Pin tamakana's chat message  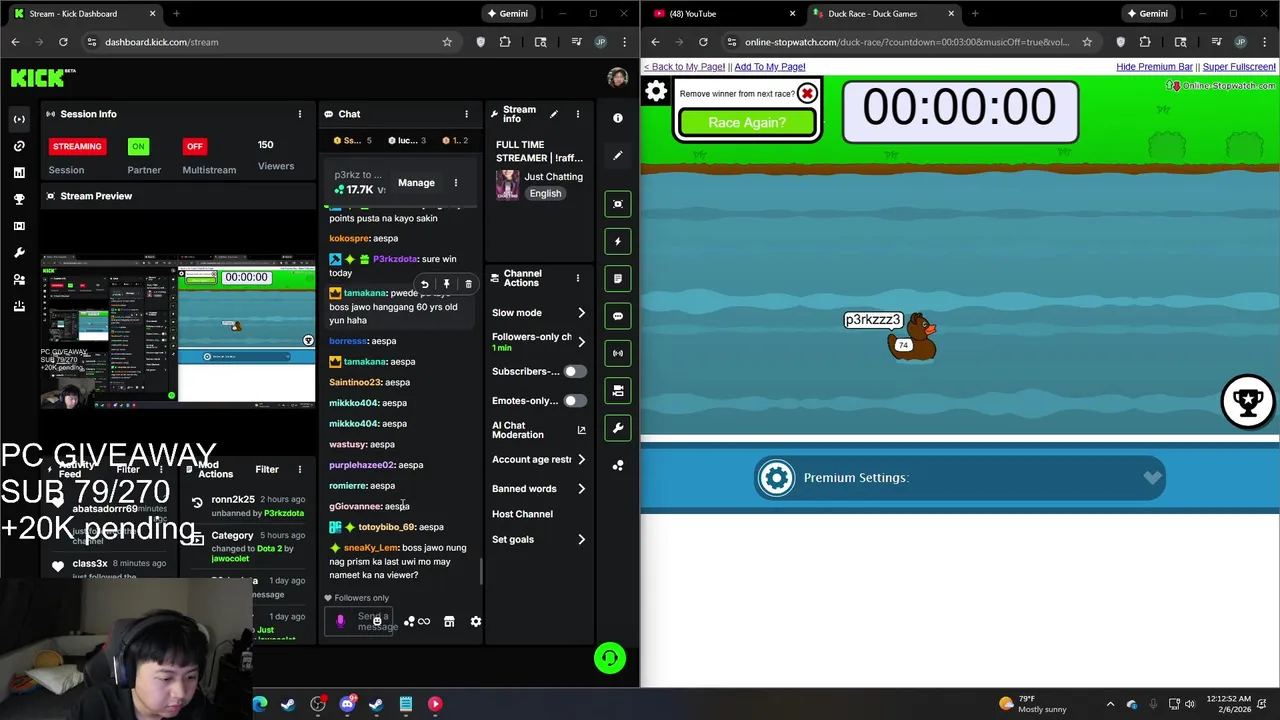(446, 285)
